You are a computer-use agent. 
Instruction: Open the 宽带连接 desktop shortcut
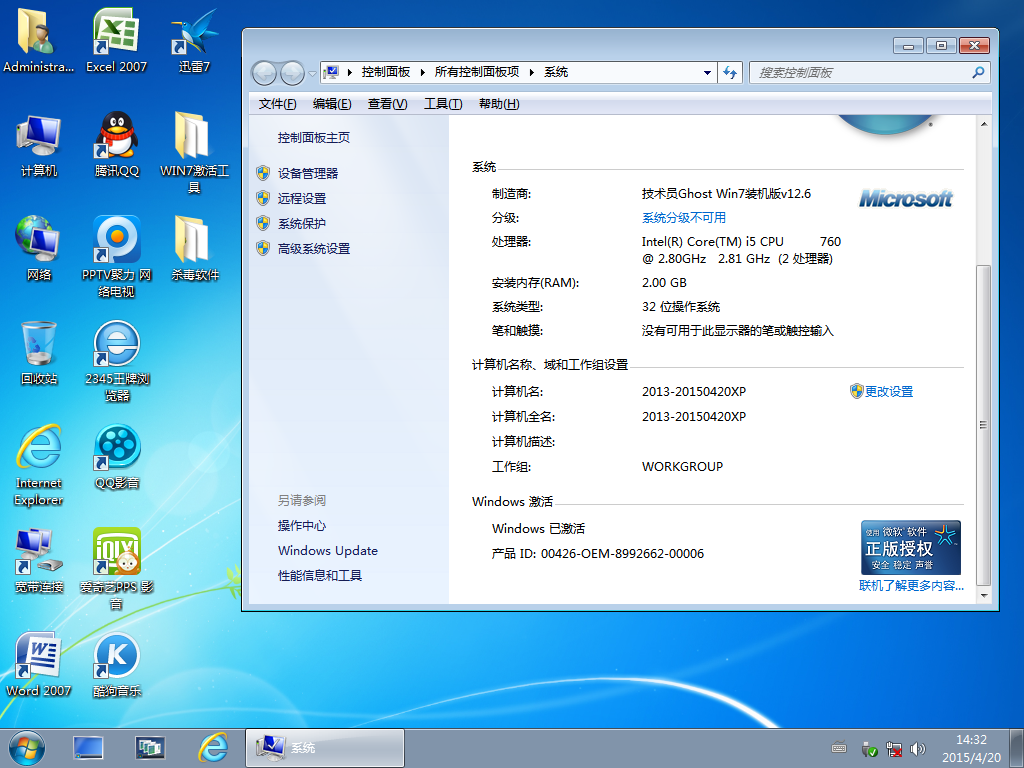click(x=39, y=561)
